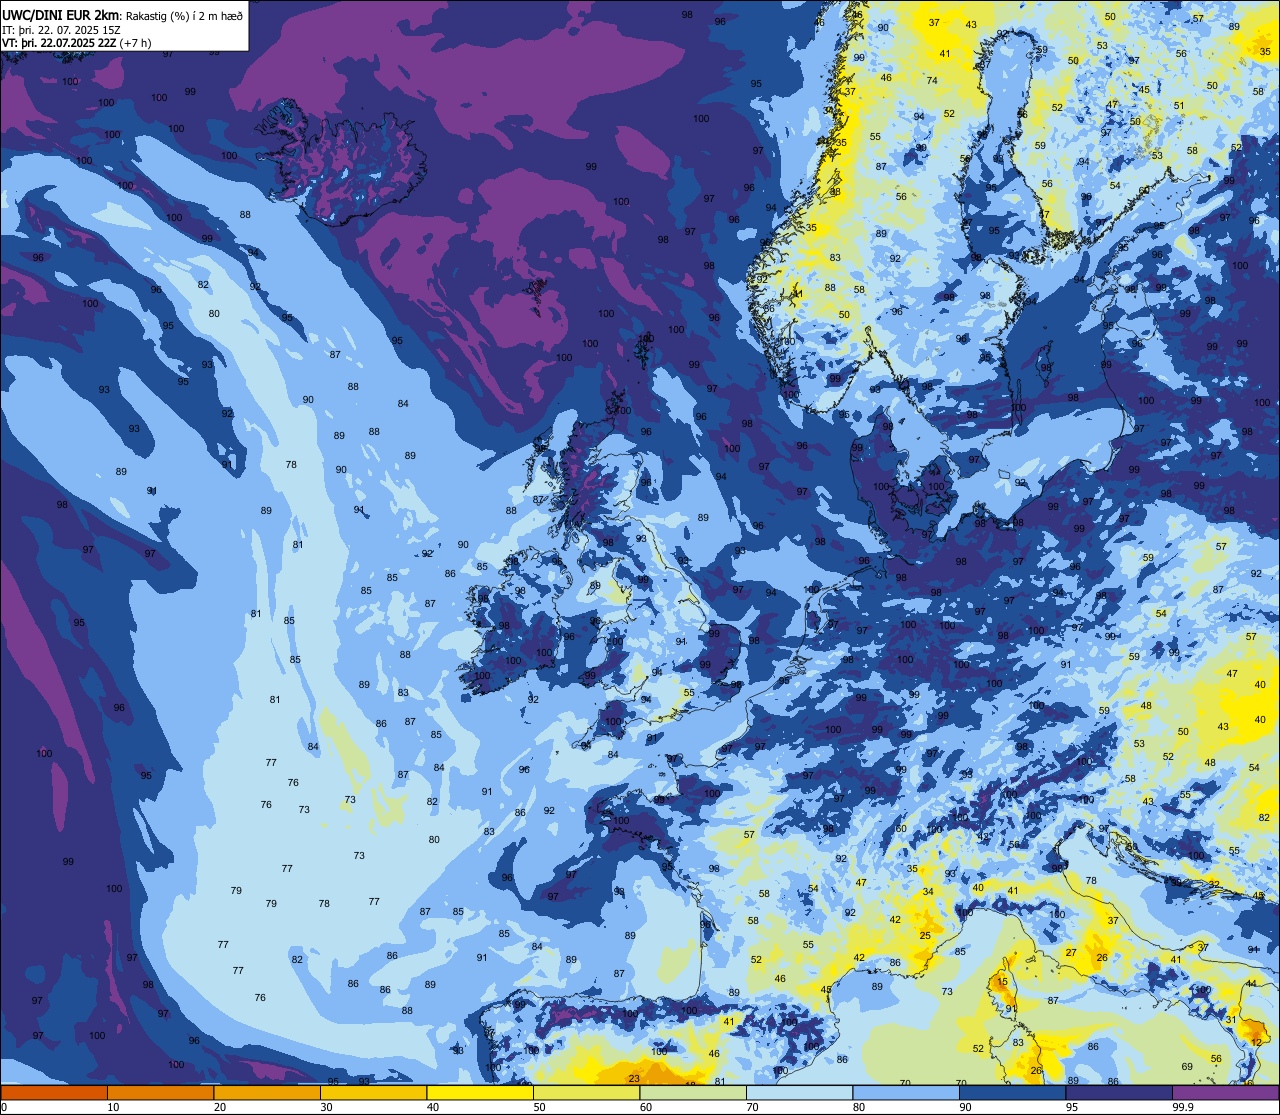Click the 40–50 bright yellow legend swatch
This screenshot has width=1280, height=1115.
click(x=480, y=1092)
